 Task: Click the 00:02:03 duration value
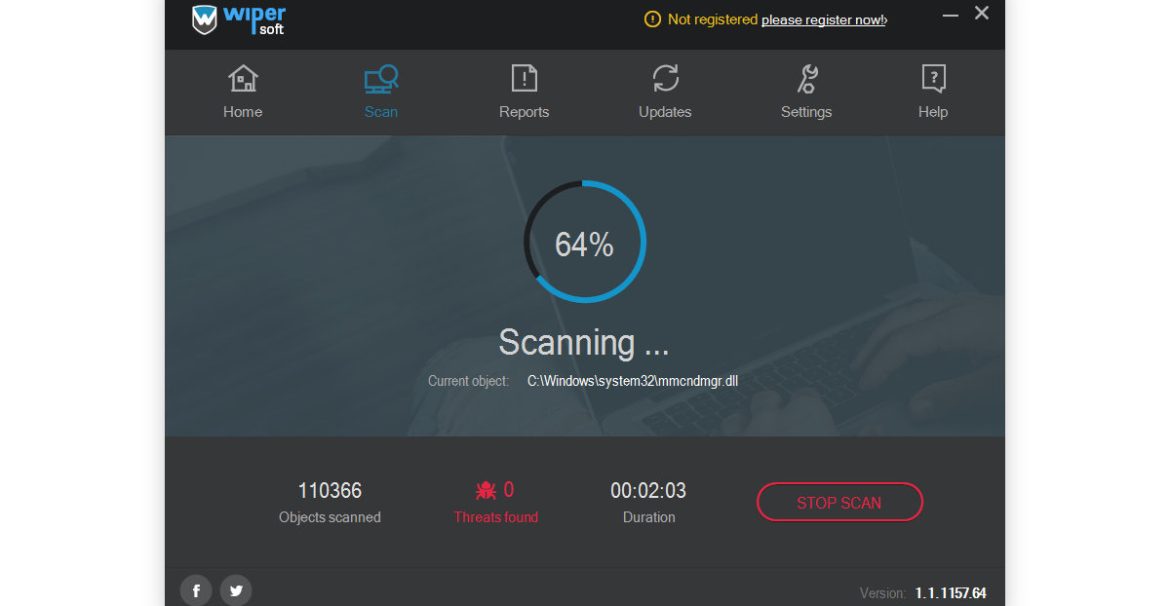pyautogui.click(x=648, y=490)
